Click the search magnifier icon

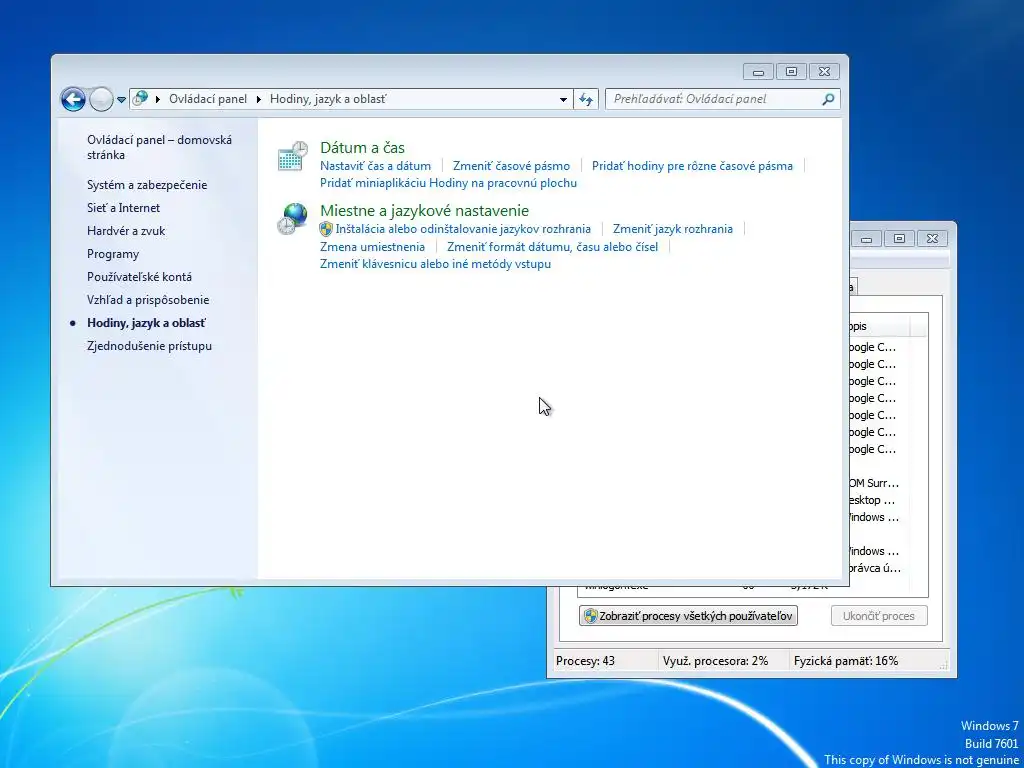coord(828,99)
